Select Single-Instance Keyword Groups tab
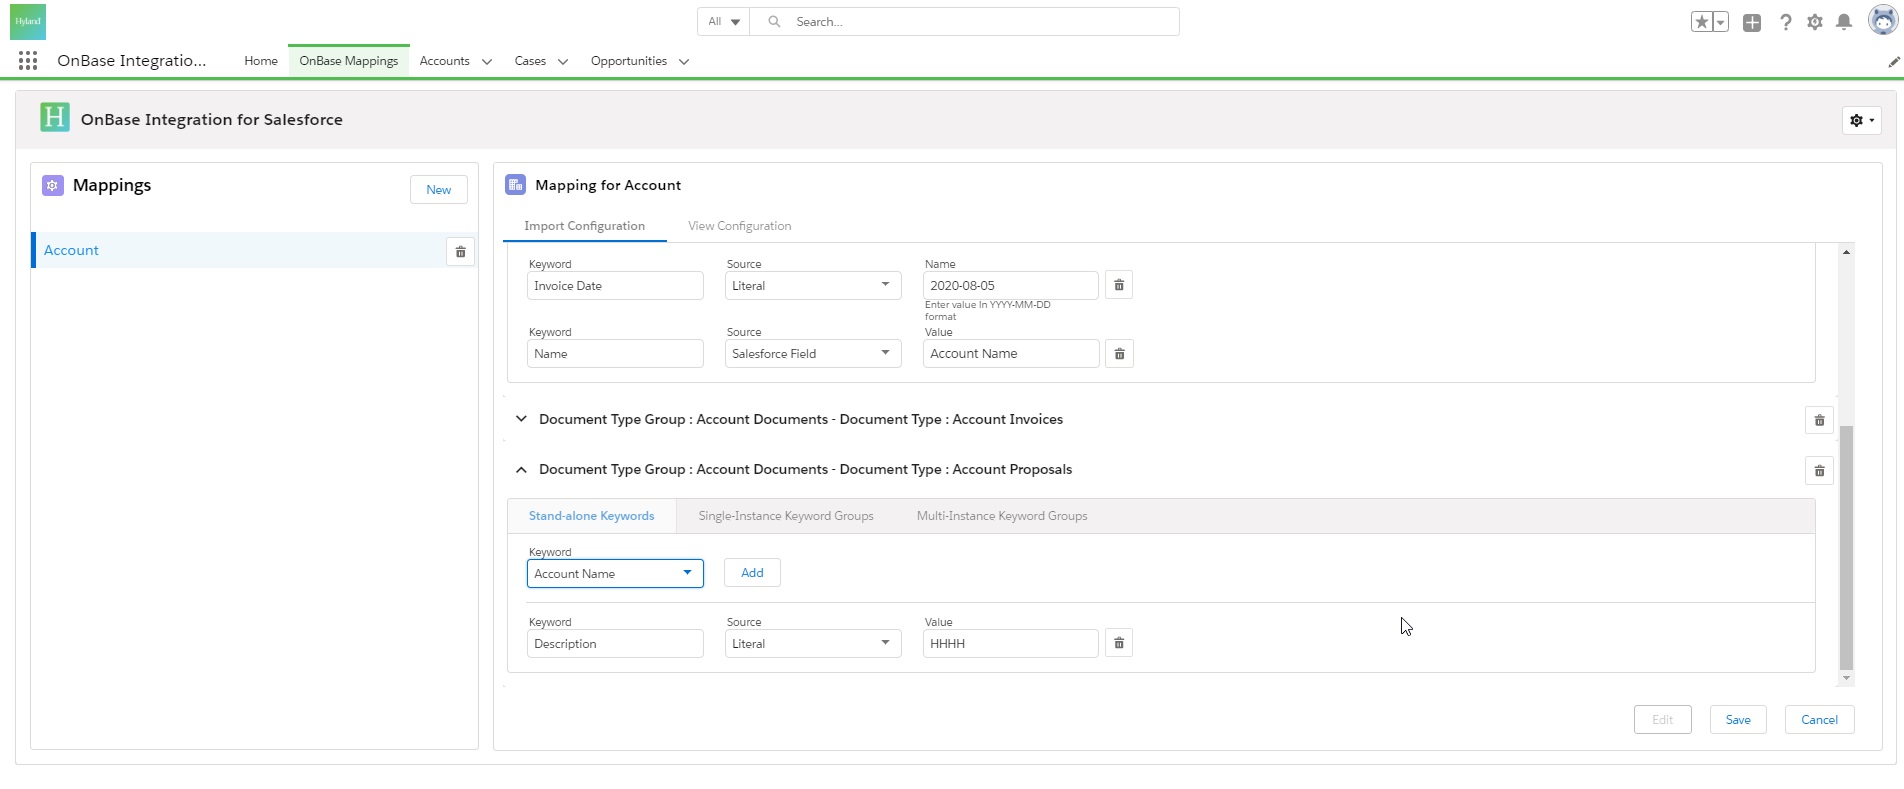The image size is (1904, 789). (x=785, y=516)
